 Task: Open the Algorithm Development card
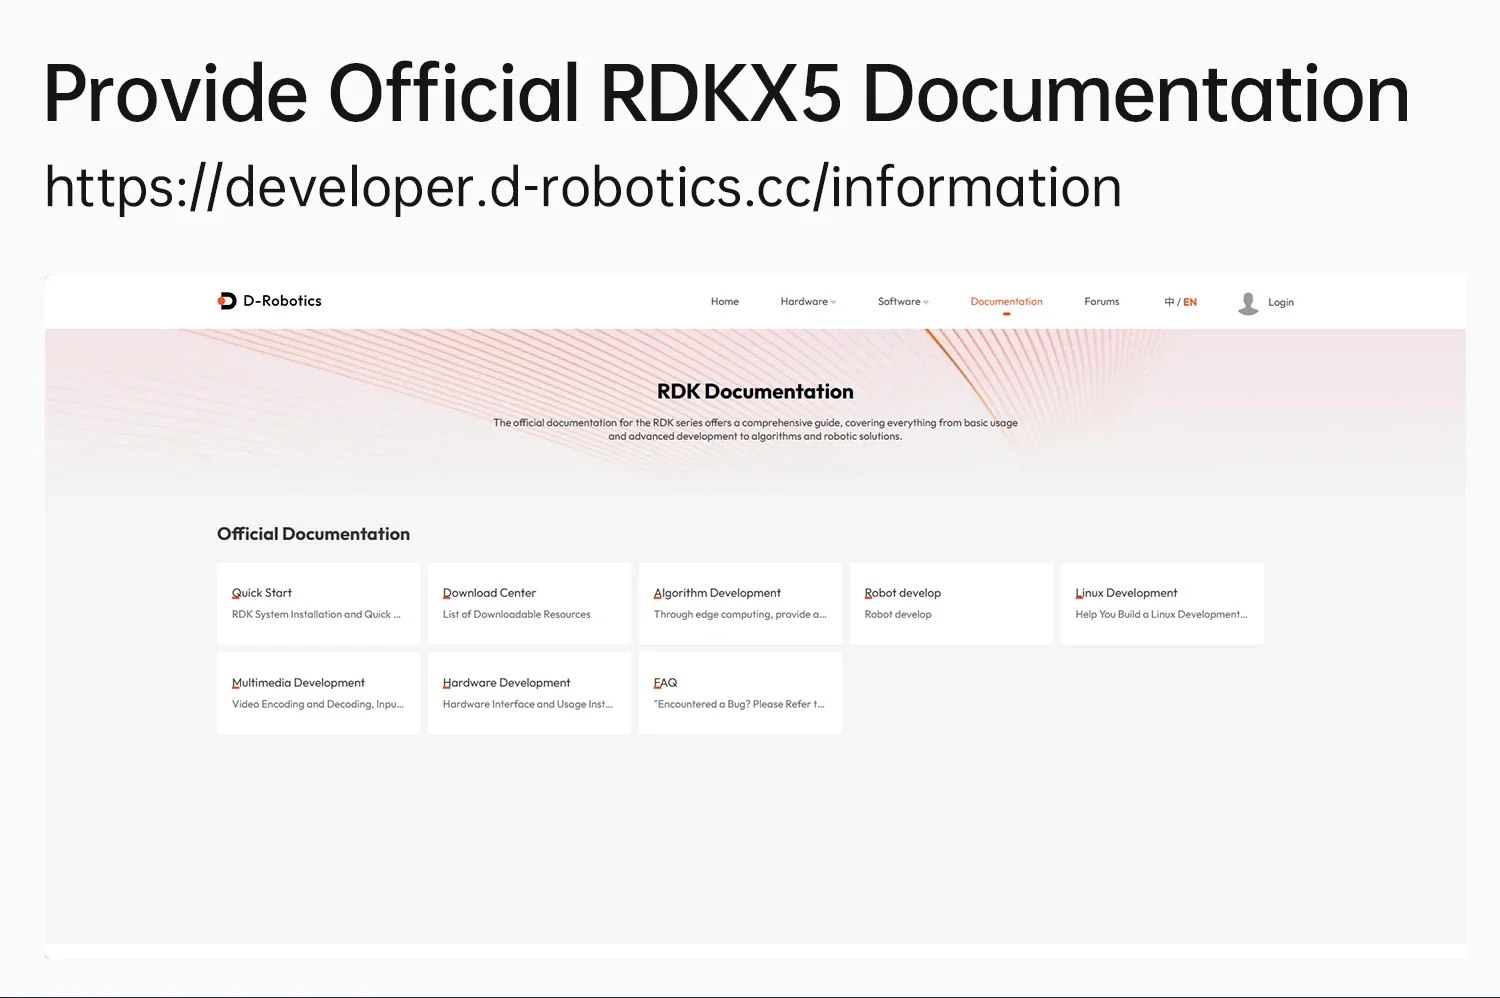click(x=741, y=604)
